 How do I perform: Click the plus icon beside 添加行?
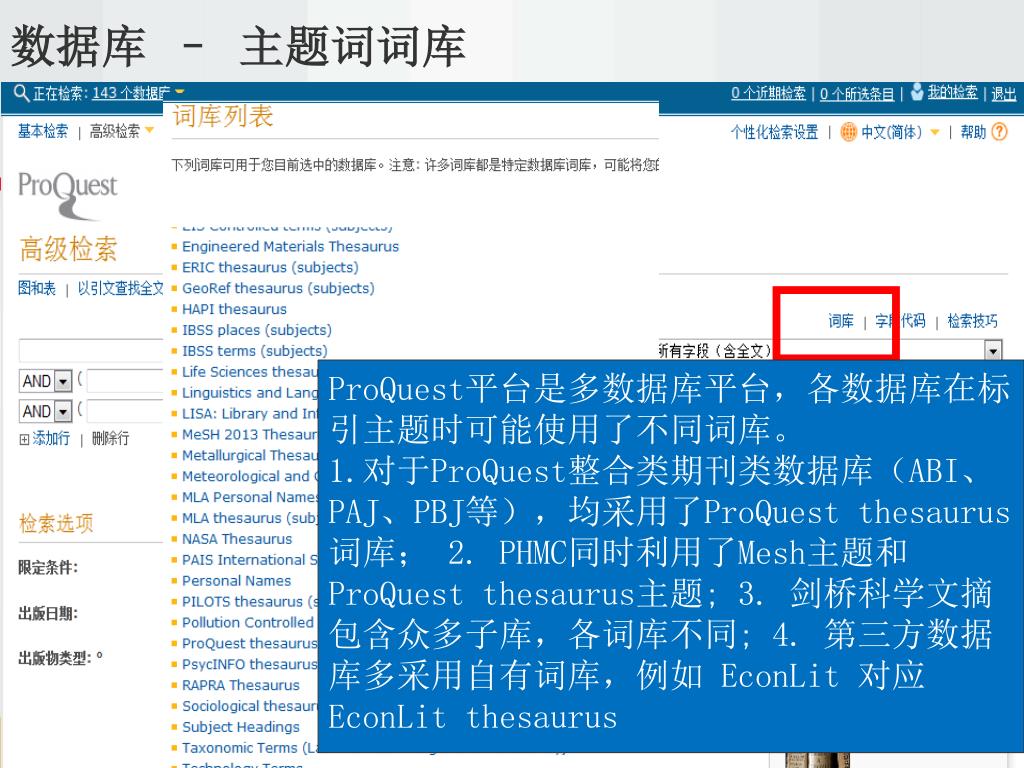pyautogui.click(x=24, y=440)
